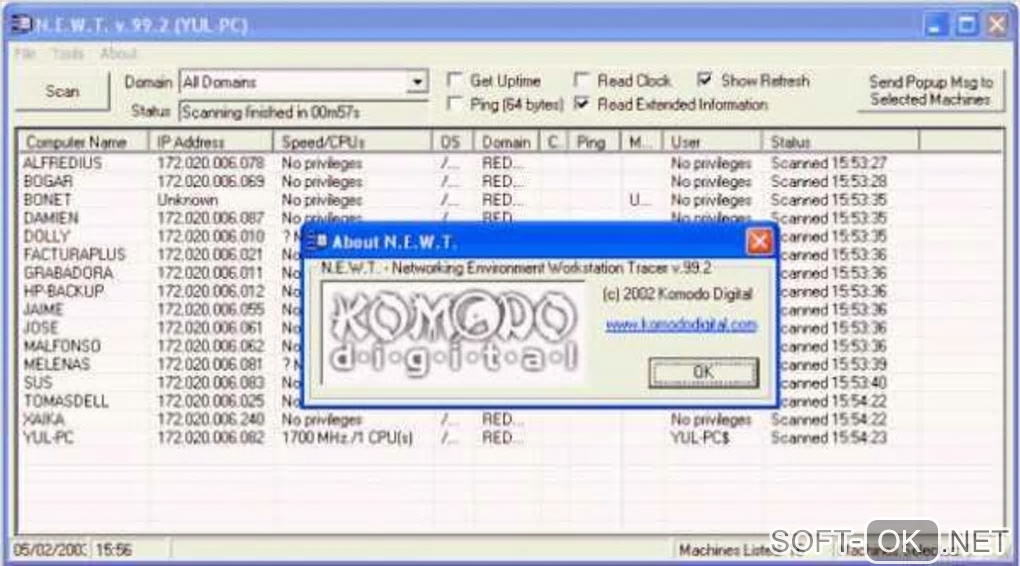The image size is (1020, 566).
Task: Enable the Get Uptime checkbox
Action: (x=454, y=80)
